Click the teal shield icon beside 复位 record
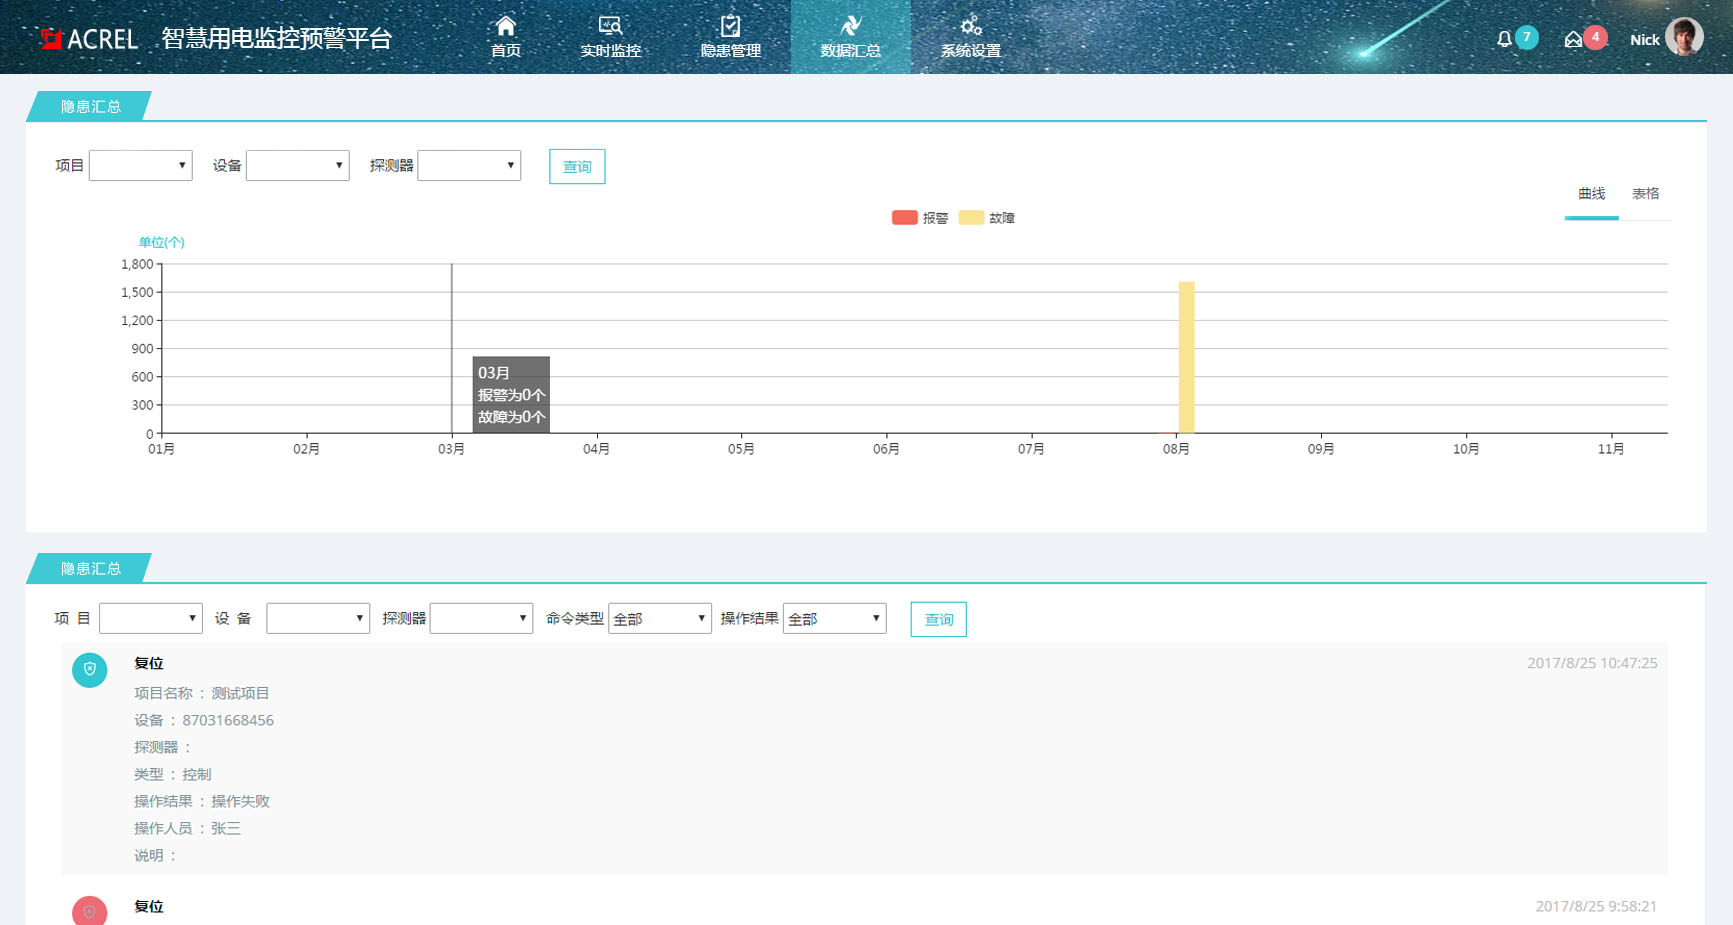Viewport: 1733px width, 925px height. (90, 669)
